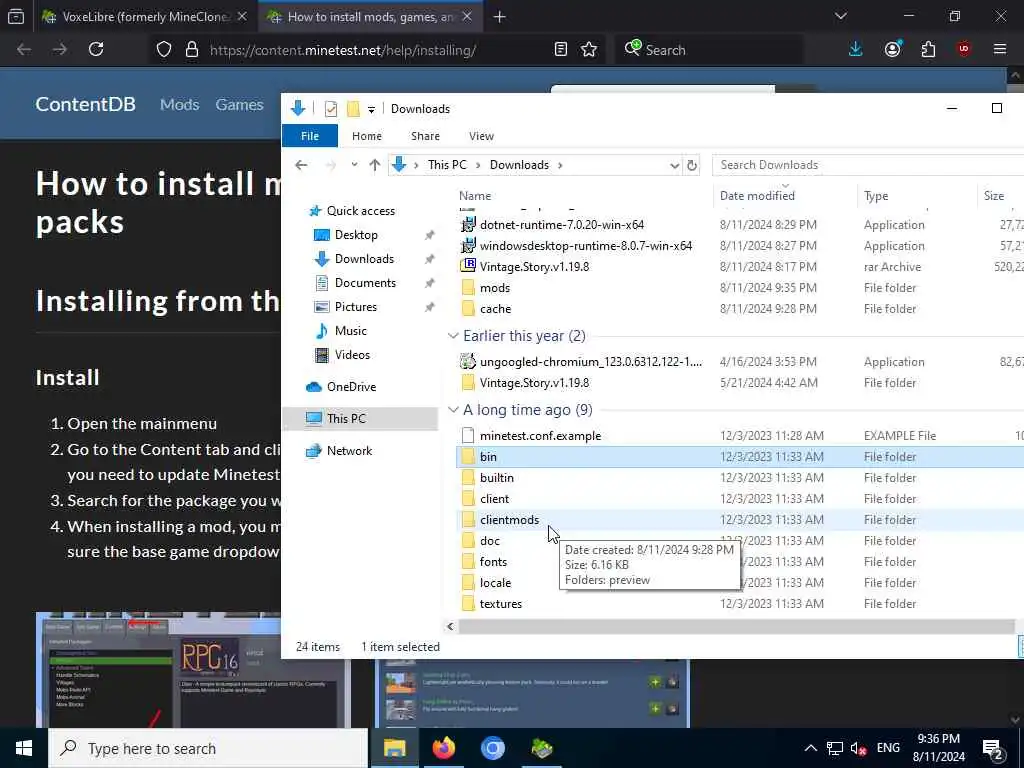Viewport: 1024px width, 768px height.
Task: Select Network in the navigation pane
Action: point(349,451)
